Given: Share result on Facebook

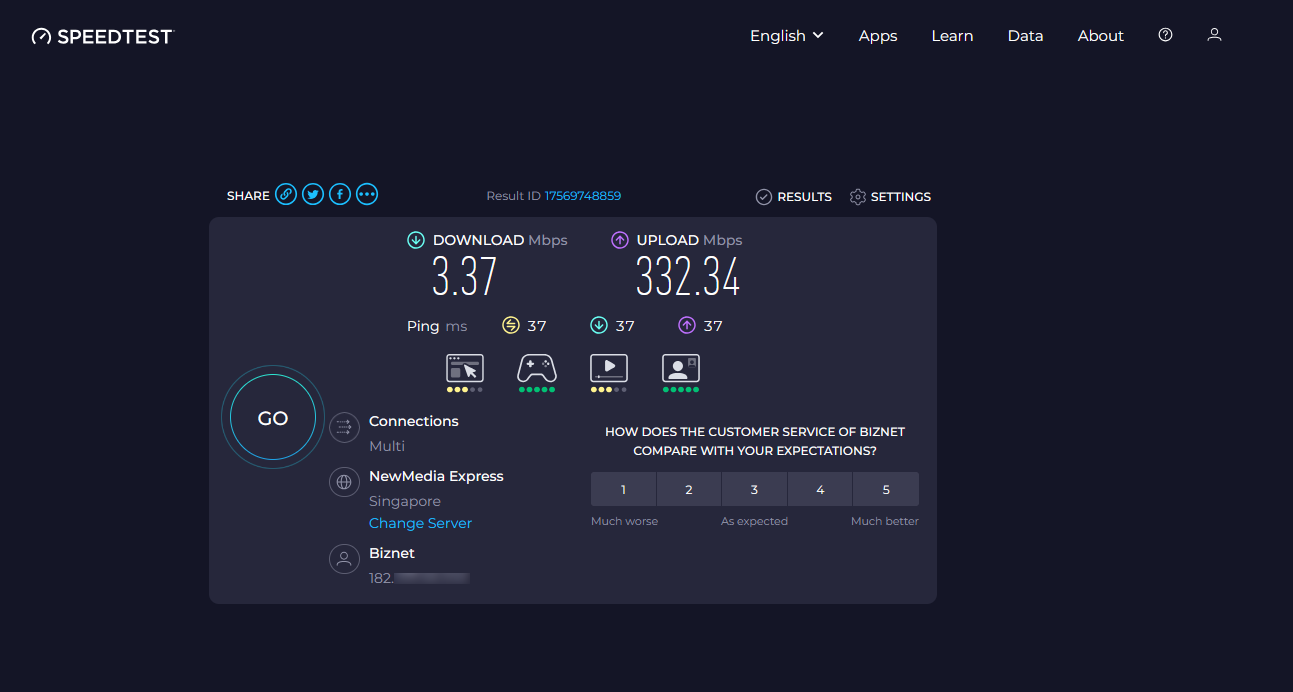Looking at the screenshot, I should pos(340,195).
